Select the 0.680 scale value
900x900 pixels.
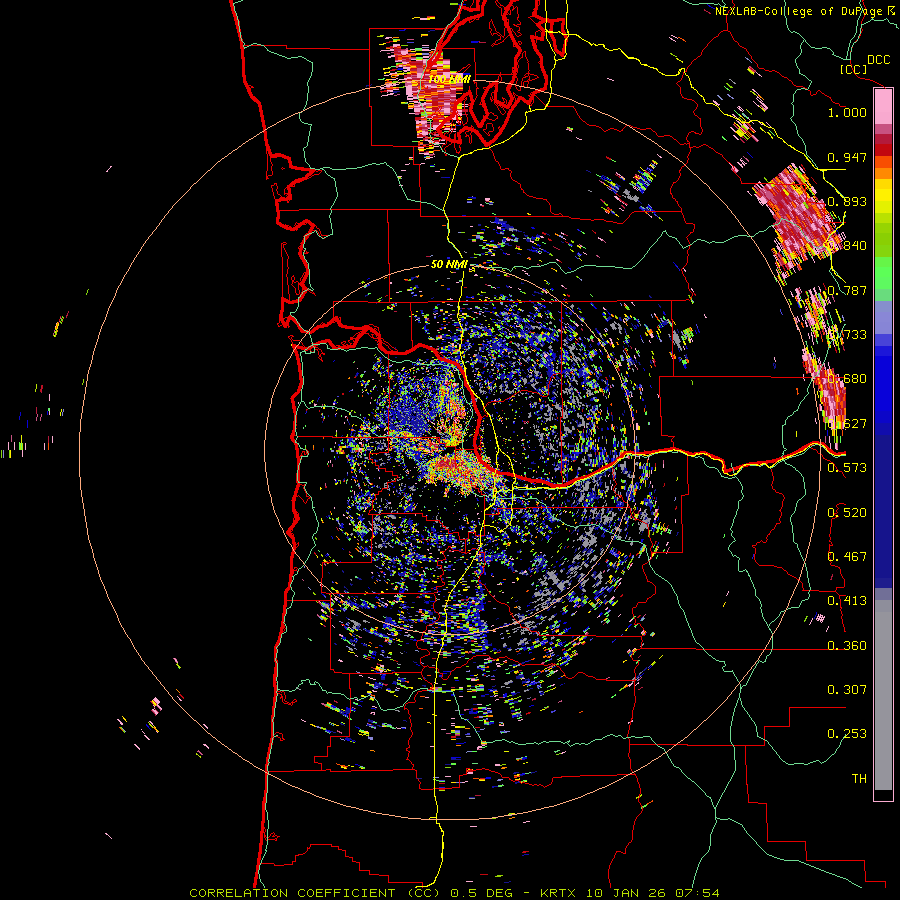[x=848, y=379]
